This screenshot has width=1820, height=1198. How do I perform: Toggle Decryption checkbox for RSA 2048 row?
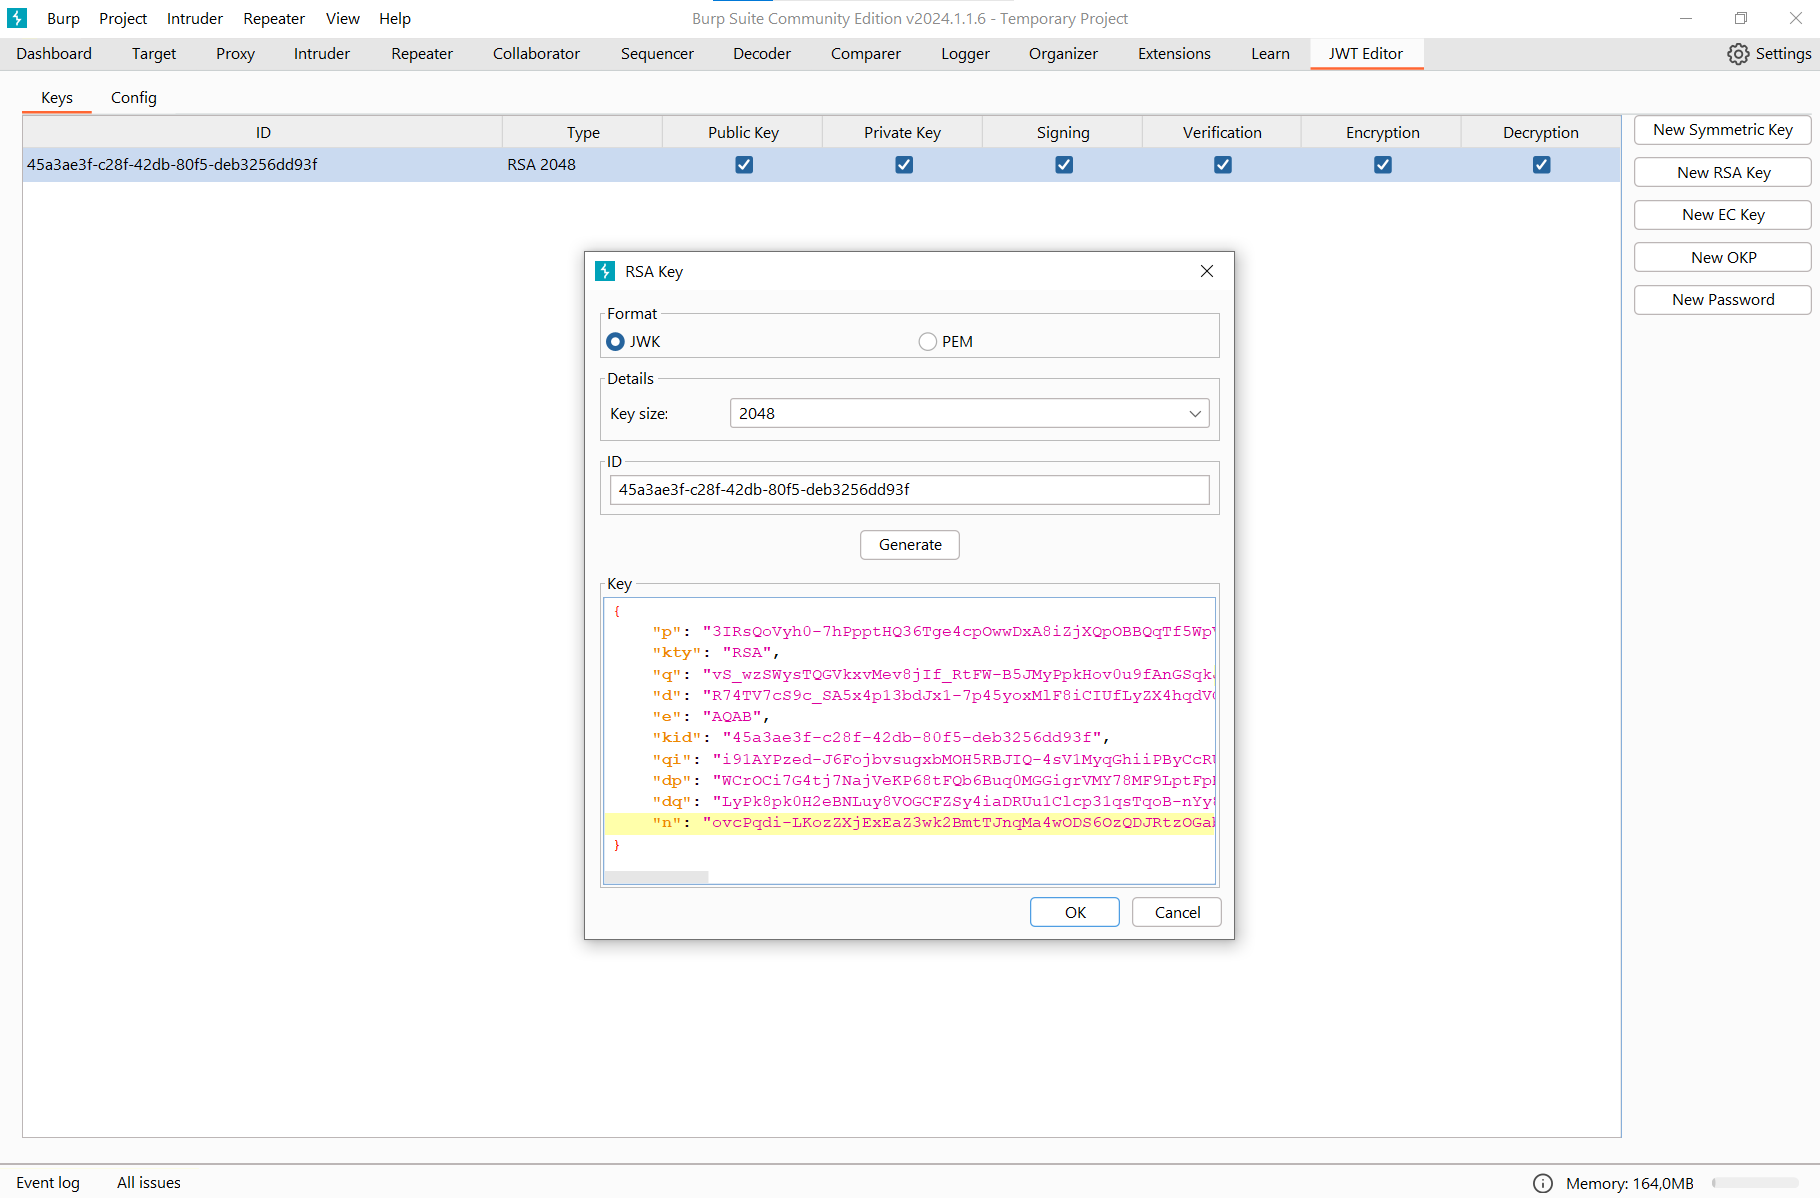(1542, 165)
